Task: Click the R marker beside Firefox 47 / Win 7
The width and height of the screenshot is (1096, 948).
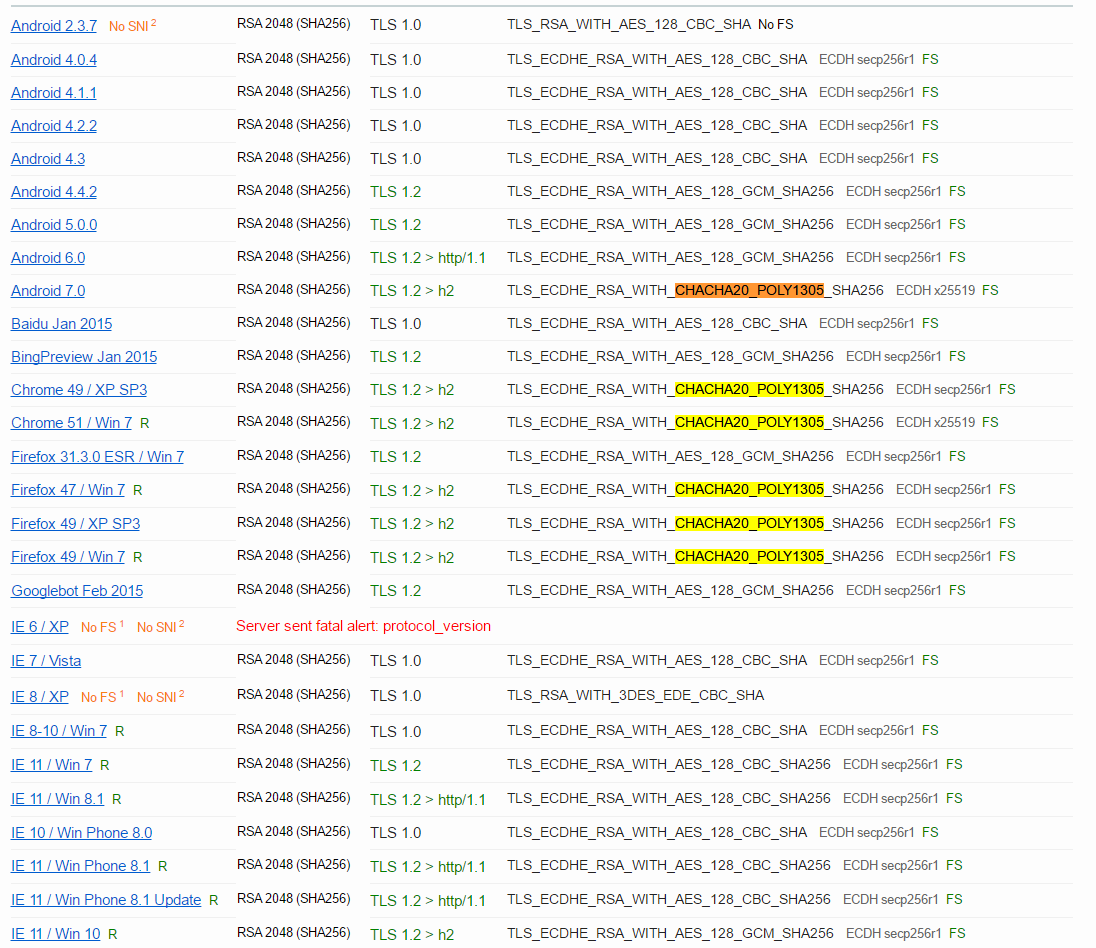Action: pos(138,491)
